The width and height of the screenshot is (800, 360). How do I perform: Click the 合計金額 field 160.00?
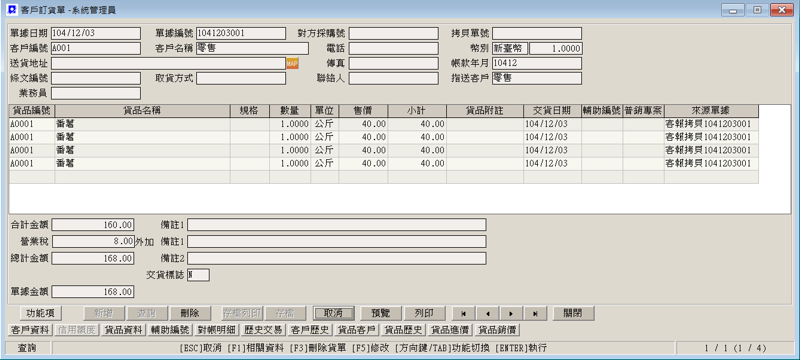coord(93,225)
